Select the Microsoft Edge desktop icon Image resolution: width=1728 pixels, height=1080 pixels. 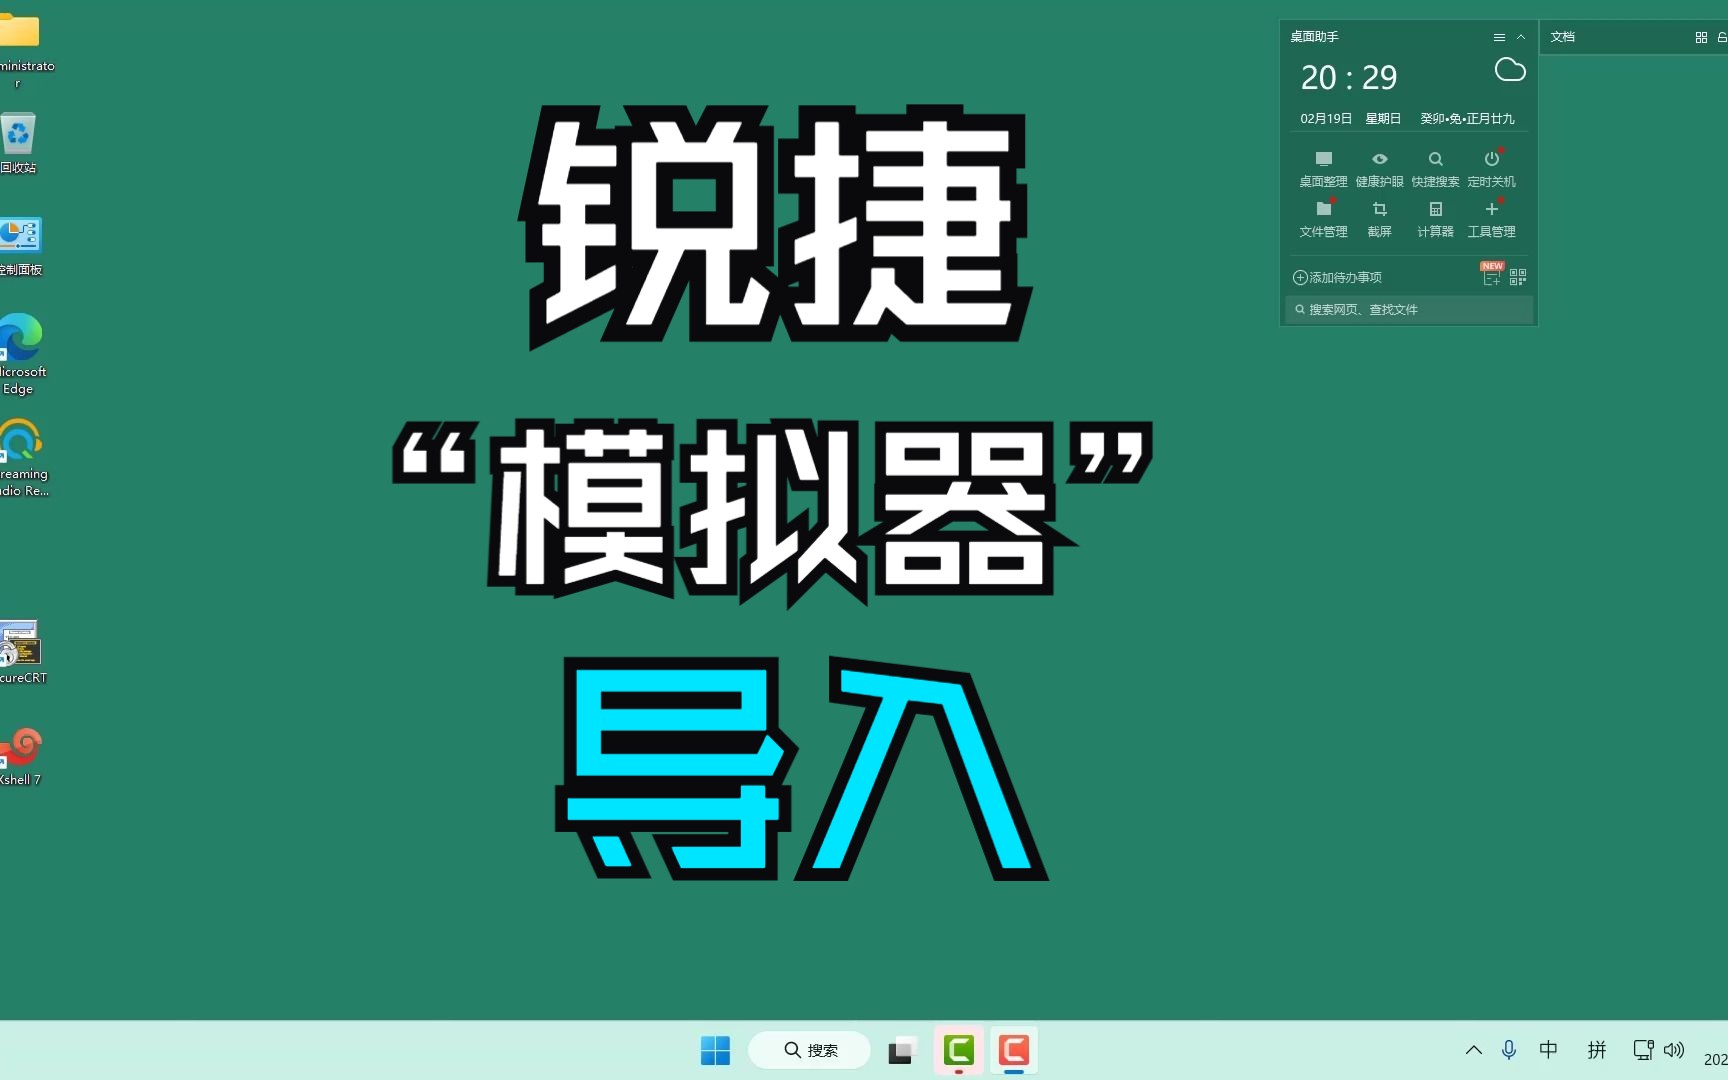coord(22,353)
